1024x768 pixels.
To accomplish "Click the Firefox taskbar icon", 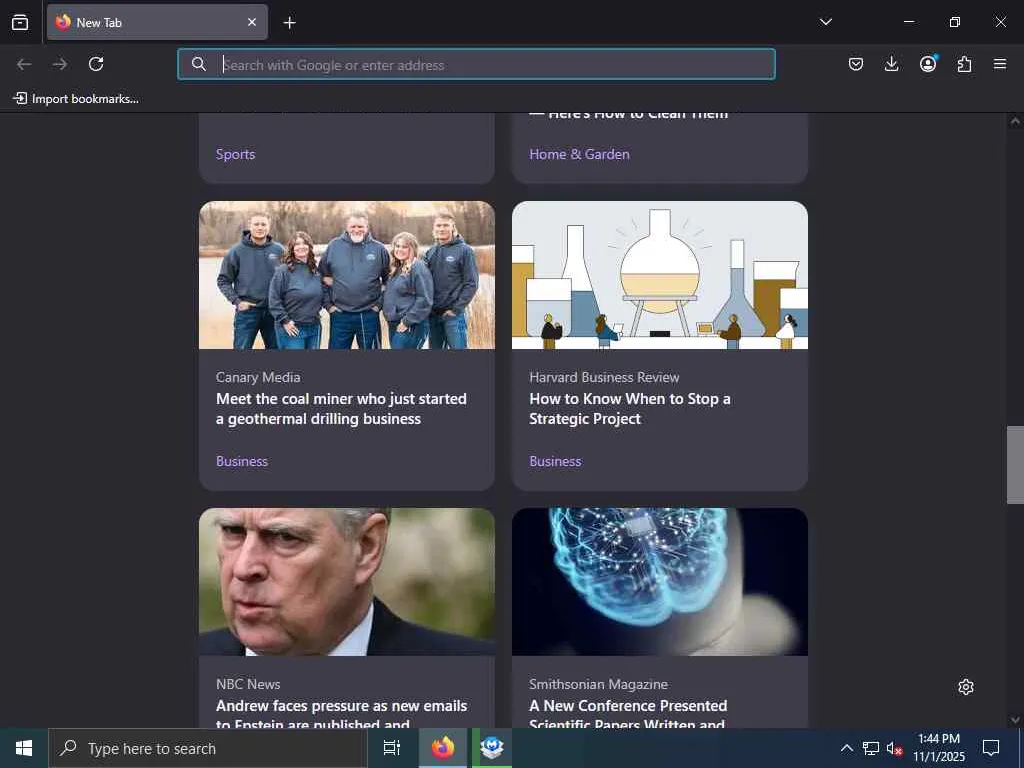I will [x=443, y=748].
